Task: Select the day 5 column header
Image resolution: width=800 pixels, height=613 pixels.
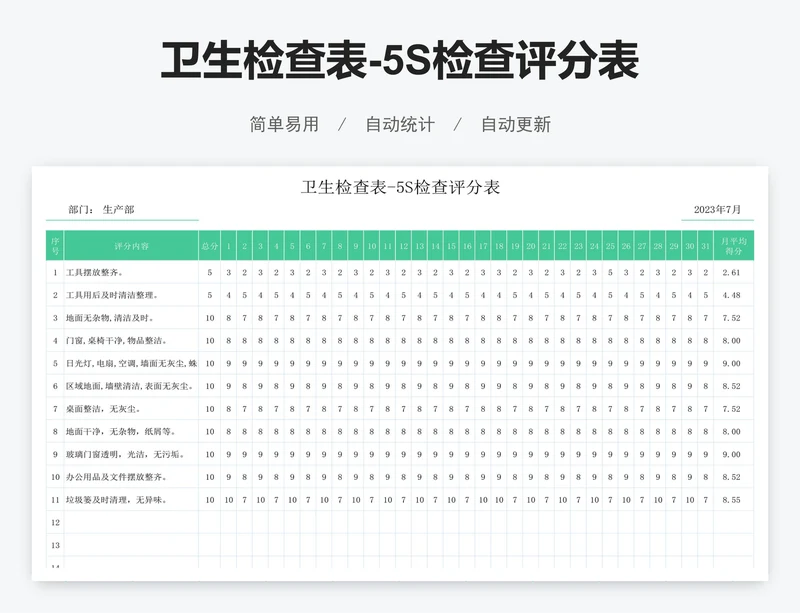Action: point(292,246)
